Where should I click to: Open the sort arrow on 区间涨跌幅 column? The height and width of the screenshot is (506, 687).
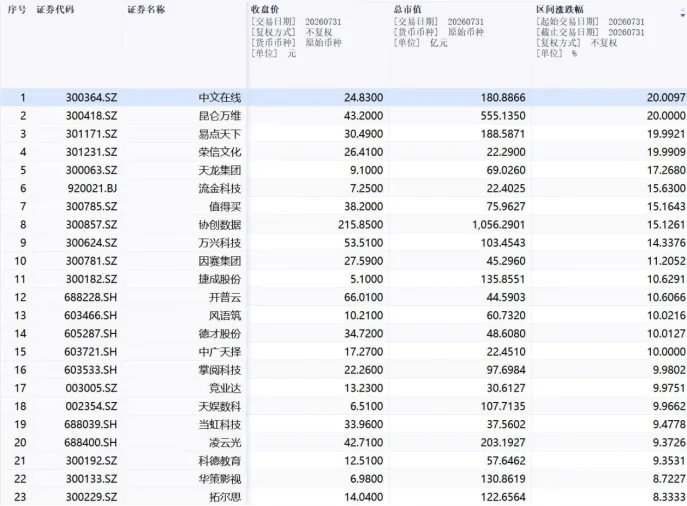coord(683,15)
